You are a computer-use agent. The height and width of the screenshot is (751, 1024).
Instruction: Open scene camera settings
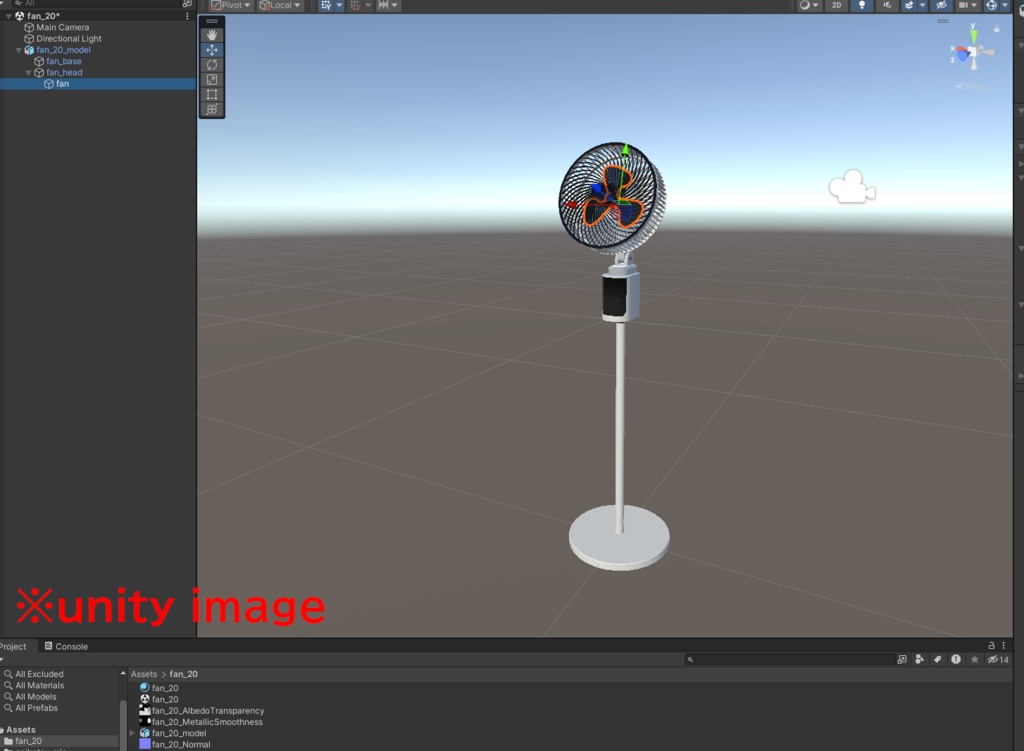tap(967, 5)
